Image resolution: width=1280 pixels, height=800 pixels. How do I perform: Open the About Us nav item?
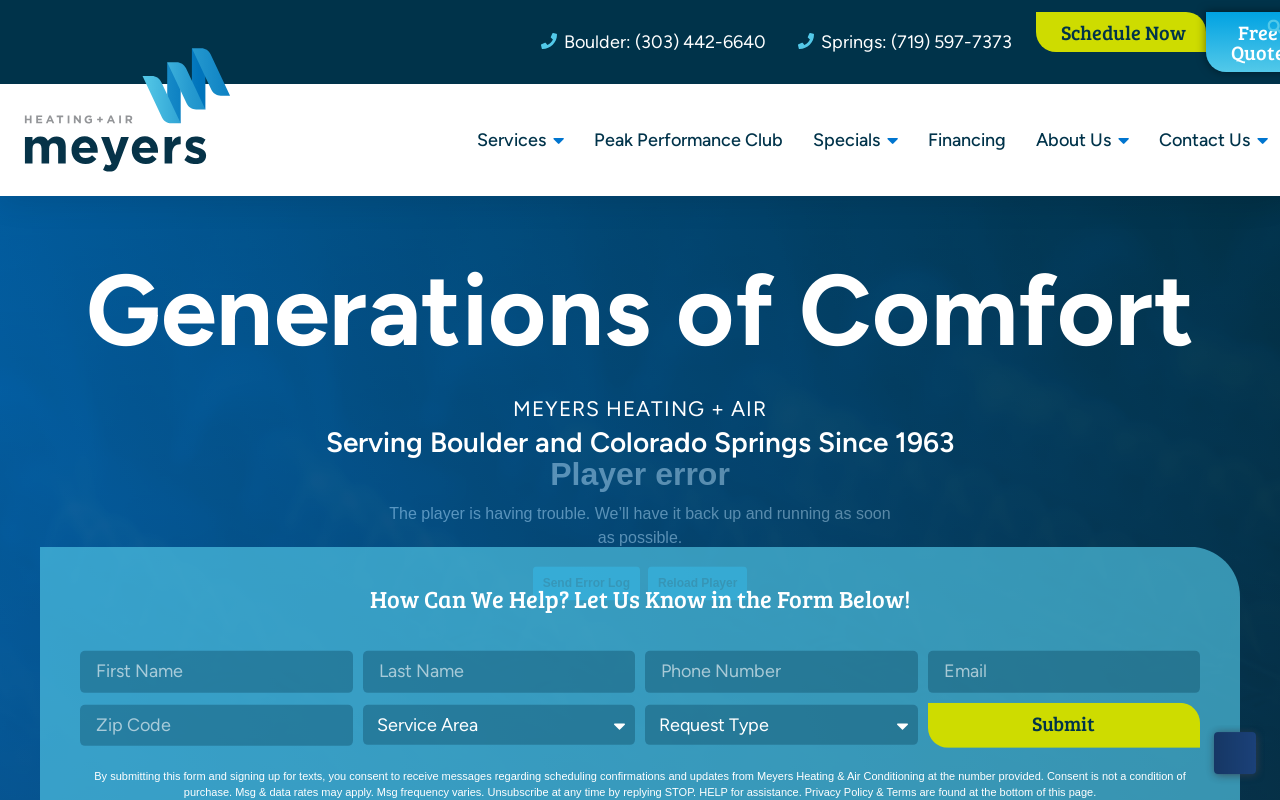pos(1073,140)
